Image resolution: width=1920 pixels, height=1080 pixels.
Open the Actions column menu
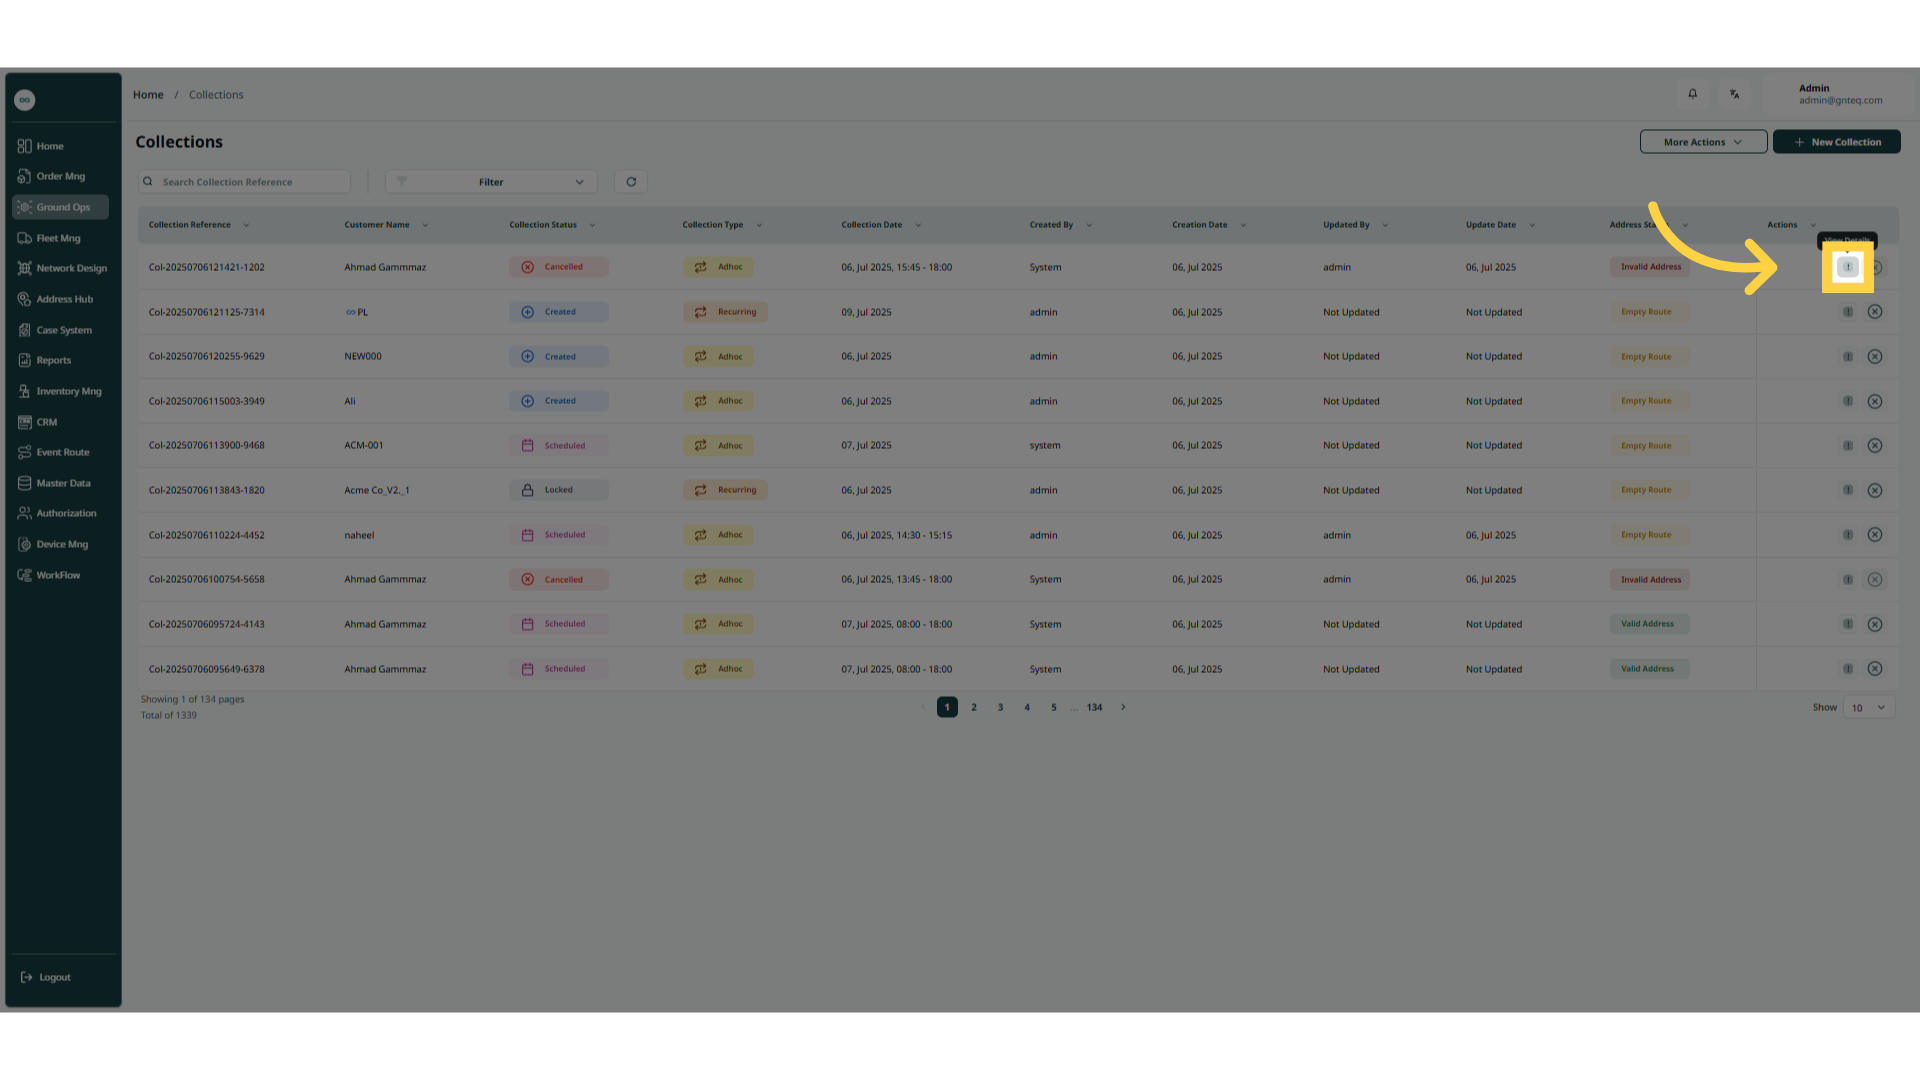click(1813, 225)
